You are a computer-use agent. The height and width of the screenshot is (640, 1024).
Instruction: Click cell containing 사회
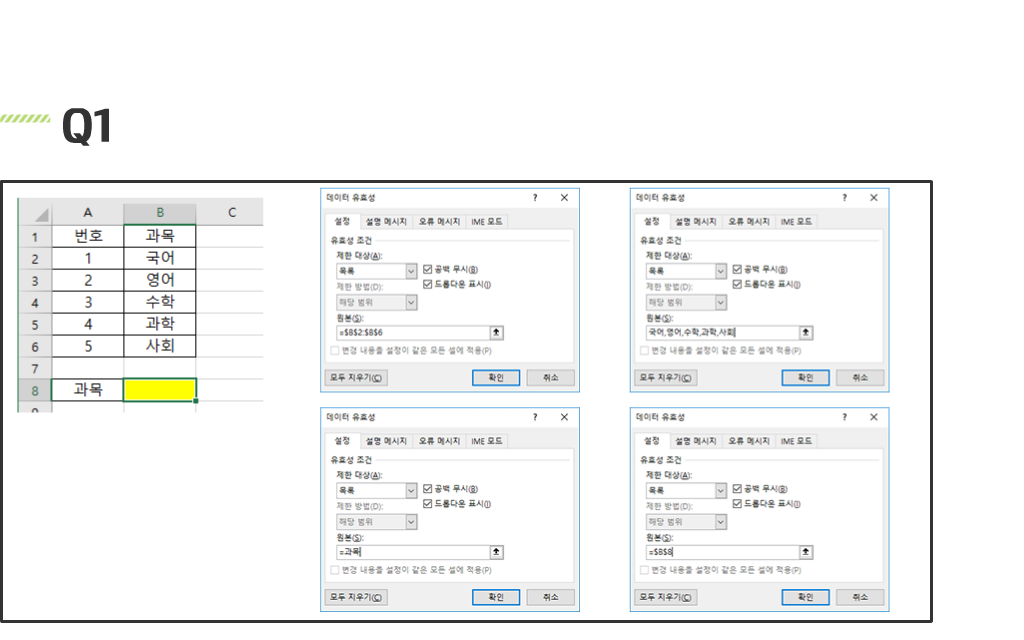[x=160, y=345]
